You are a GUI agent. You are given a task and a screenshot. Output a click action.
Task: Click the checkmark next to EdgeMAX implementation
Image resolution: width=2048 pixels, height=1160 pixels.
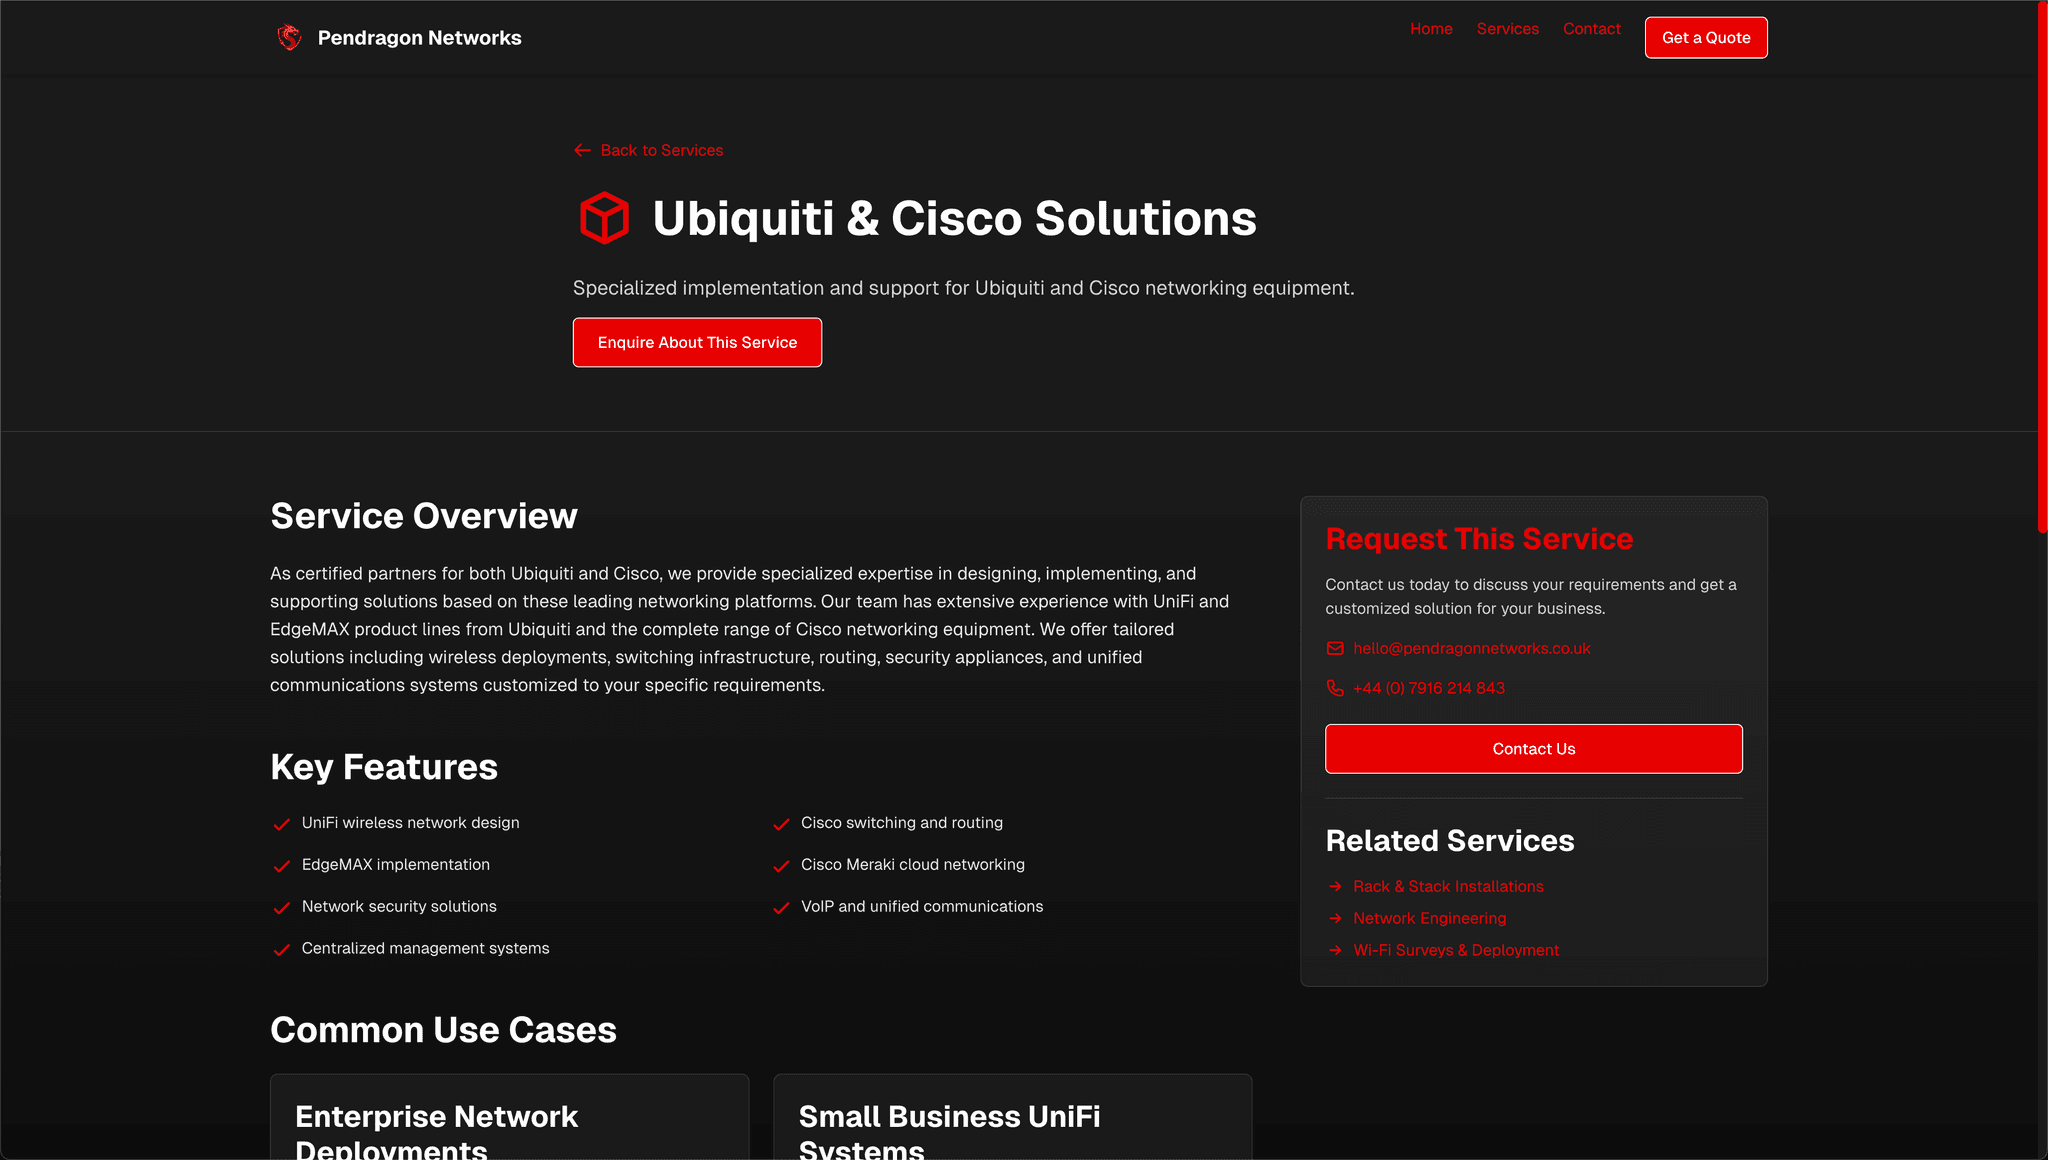(282, 866)
